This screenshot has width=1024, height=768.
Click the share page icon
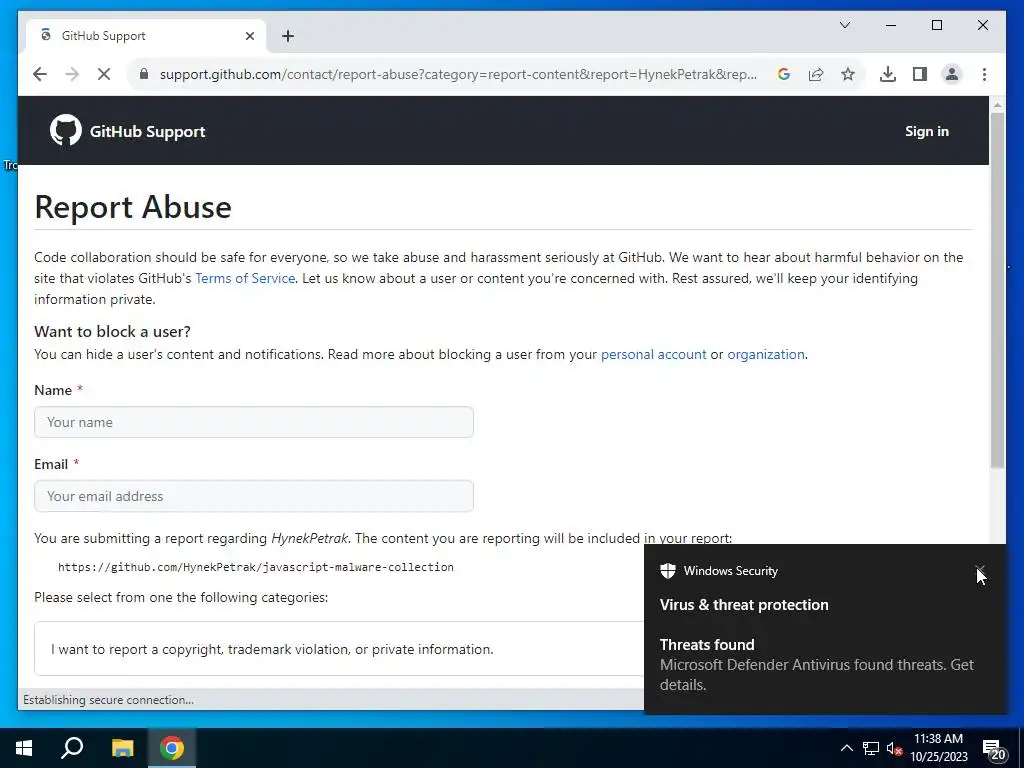(816, 74)
